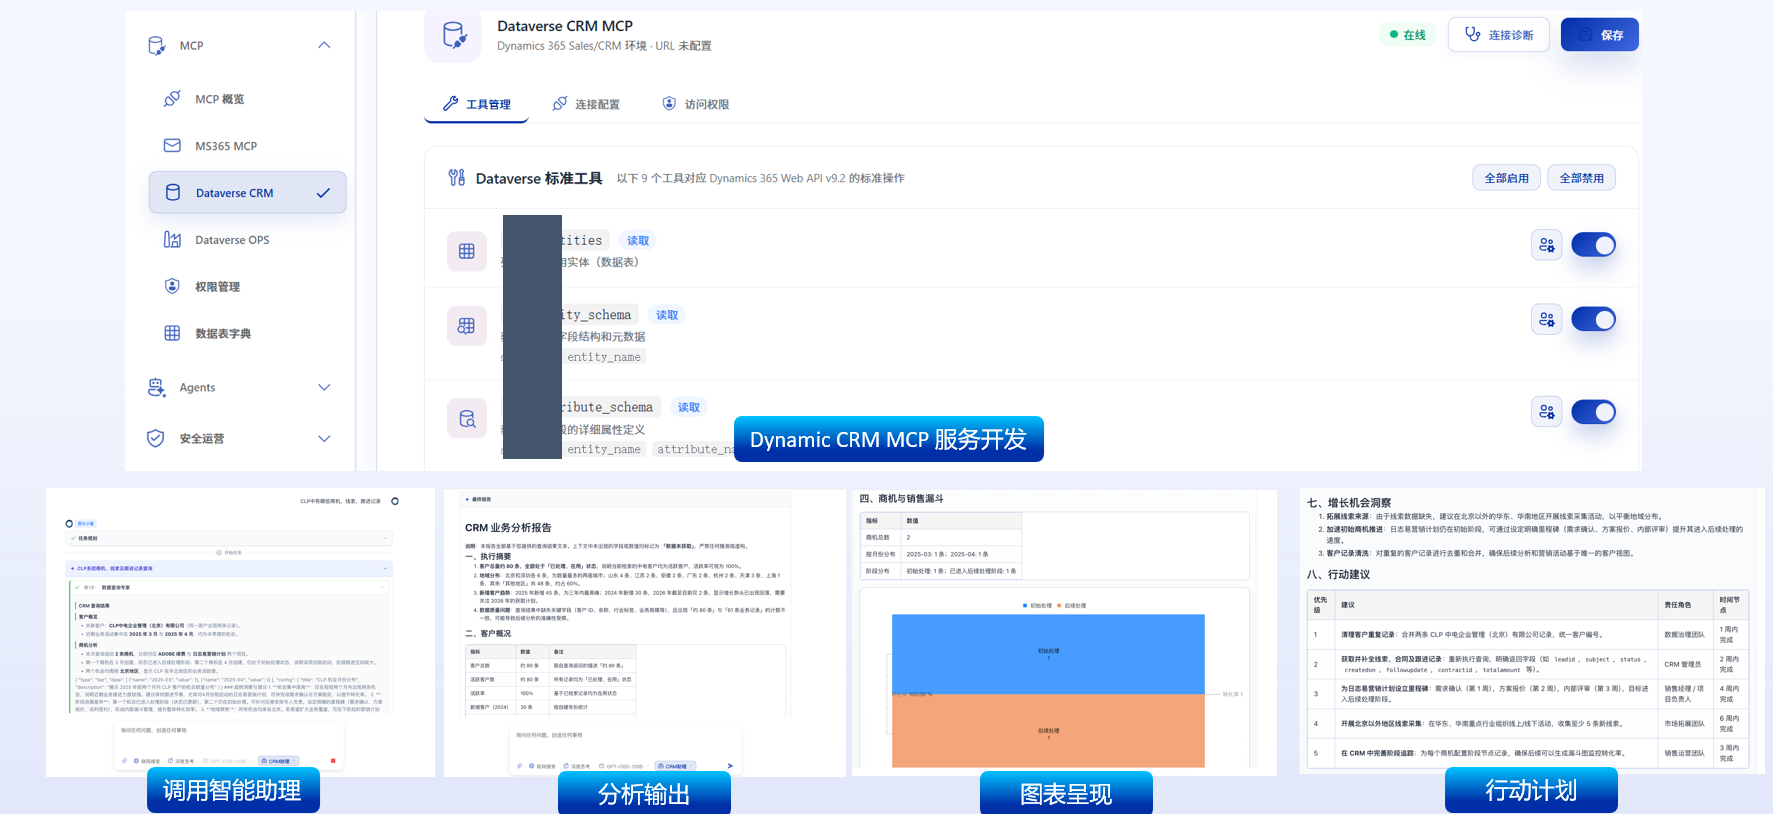This screenshot has height=814, width=1773.
Task: Expand the 任务规划 row chevron
Action: 385,538
